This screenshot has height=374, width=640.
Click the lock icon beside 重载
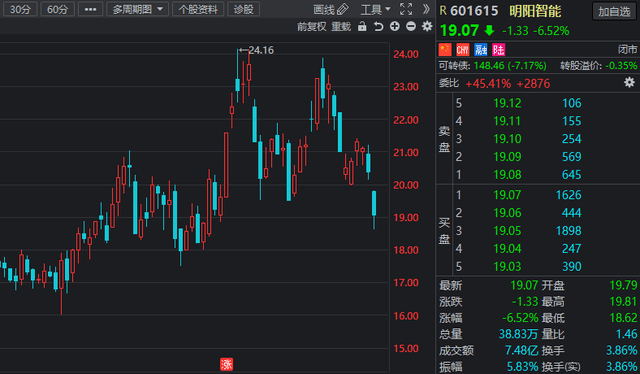coord(362,27)
